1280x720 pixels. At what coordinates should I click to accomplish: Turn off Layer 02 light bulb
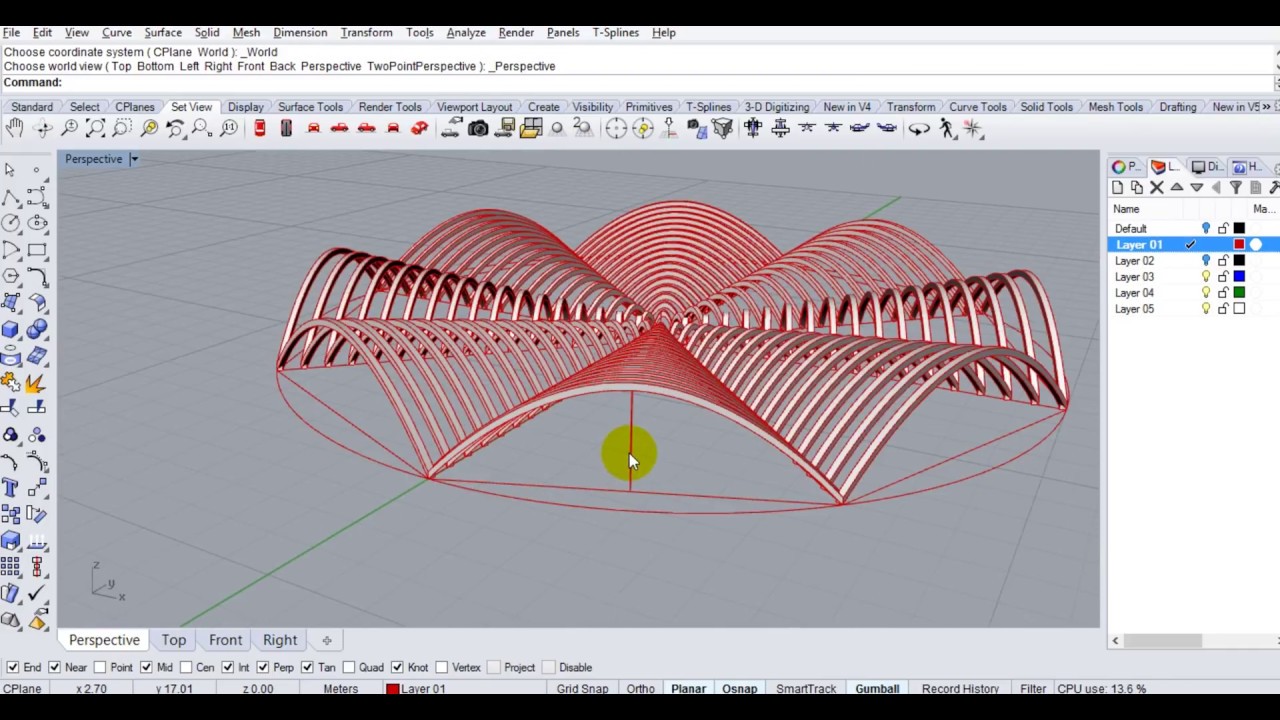coord(1206,261)
